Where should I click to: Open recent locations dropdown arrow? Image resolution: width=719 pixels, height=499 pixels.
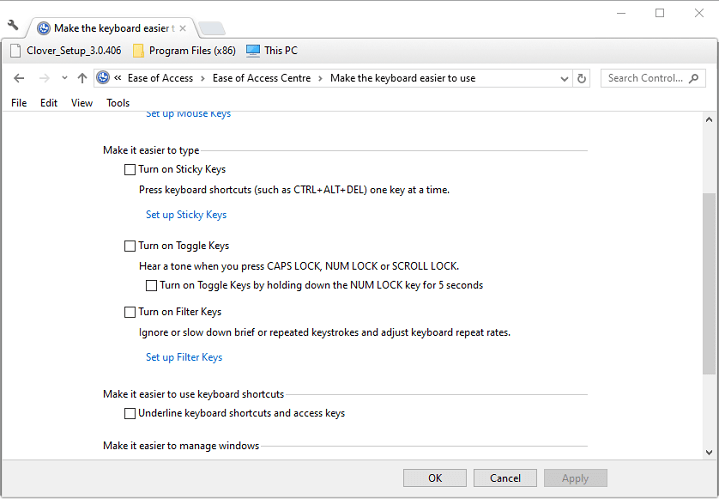point(65,78)
